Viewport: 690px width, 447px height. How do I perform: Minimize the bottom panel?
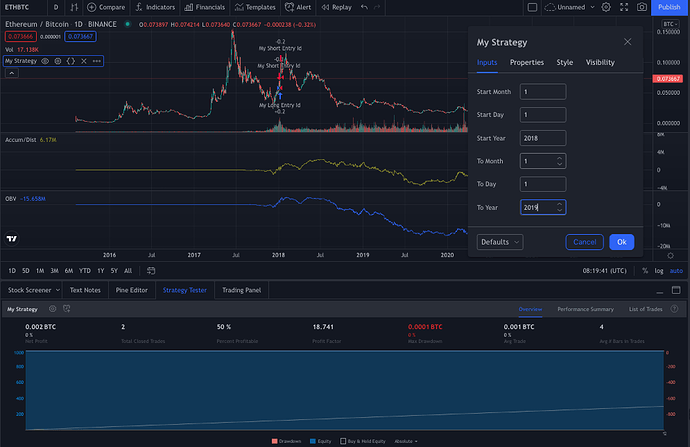click(x=659, y=290)
